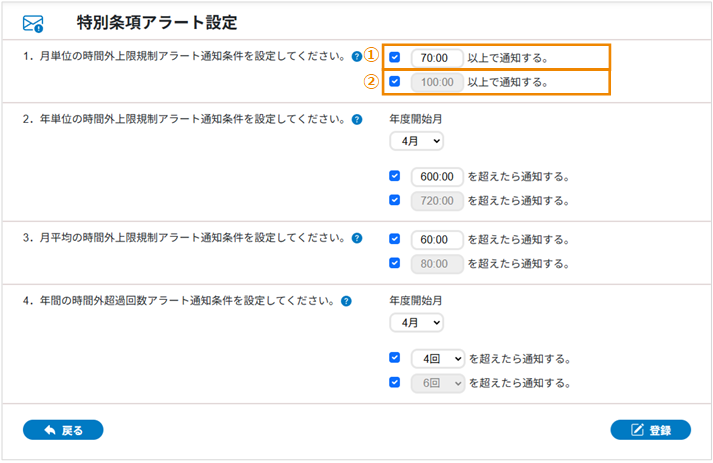
Task: Click help icon for annual overtime count alert
Action: [x=346, y=301]
